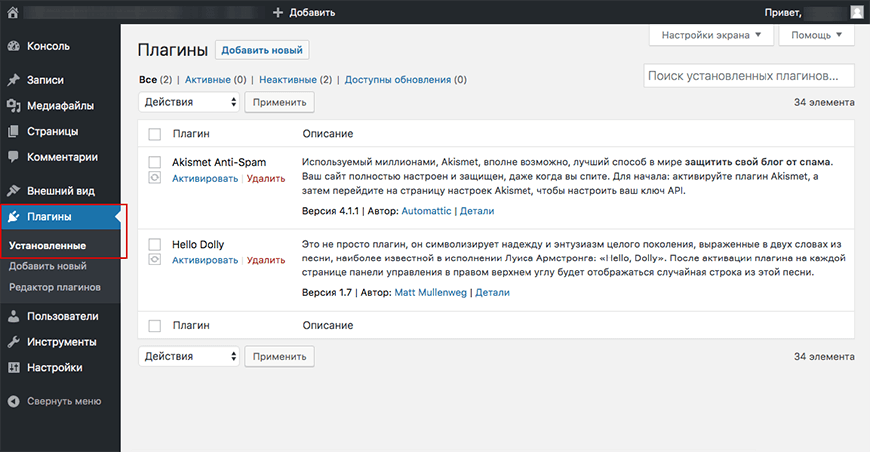
Task: Collapse the sidebar via Свернуть меню
Action: [64, 401]
